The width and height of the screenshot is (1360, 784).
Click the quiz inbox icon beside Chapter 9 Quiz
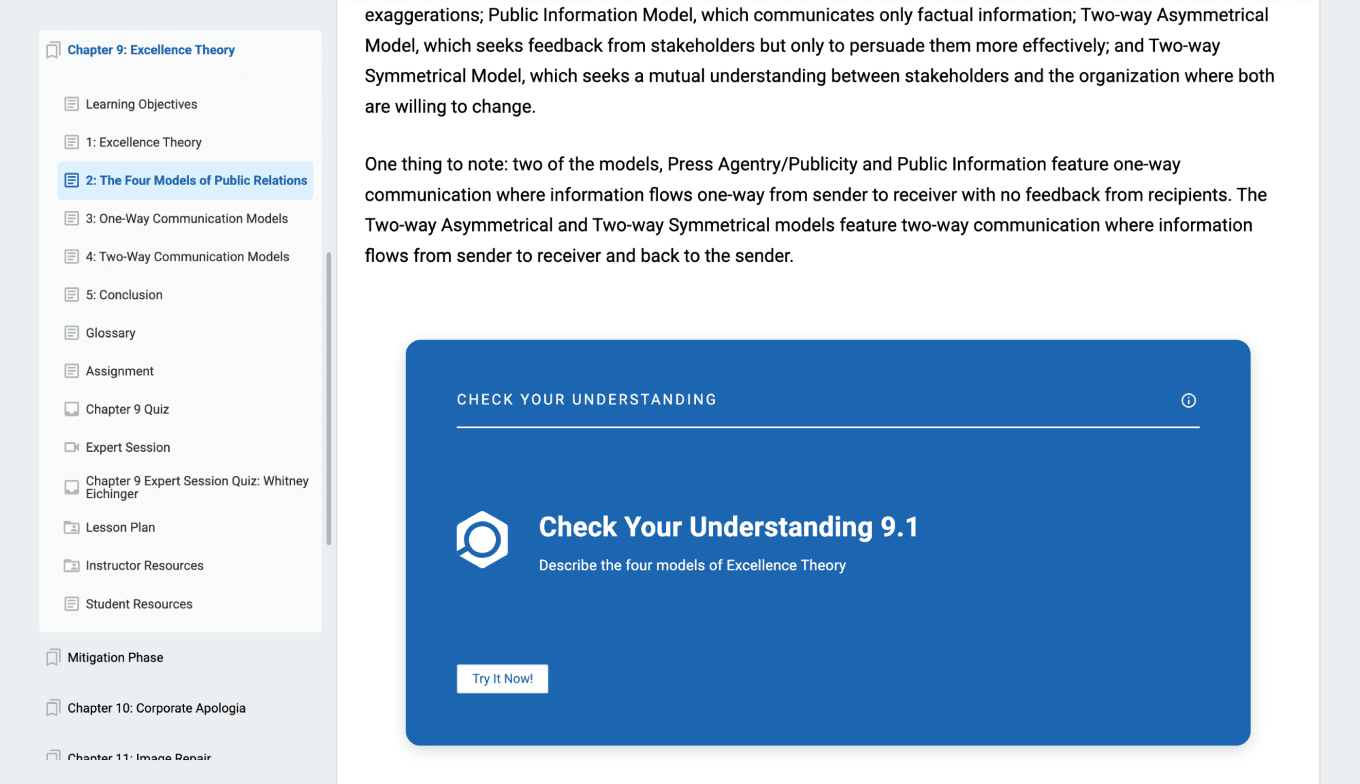pos(71,409)
